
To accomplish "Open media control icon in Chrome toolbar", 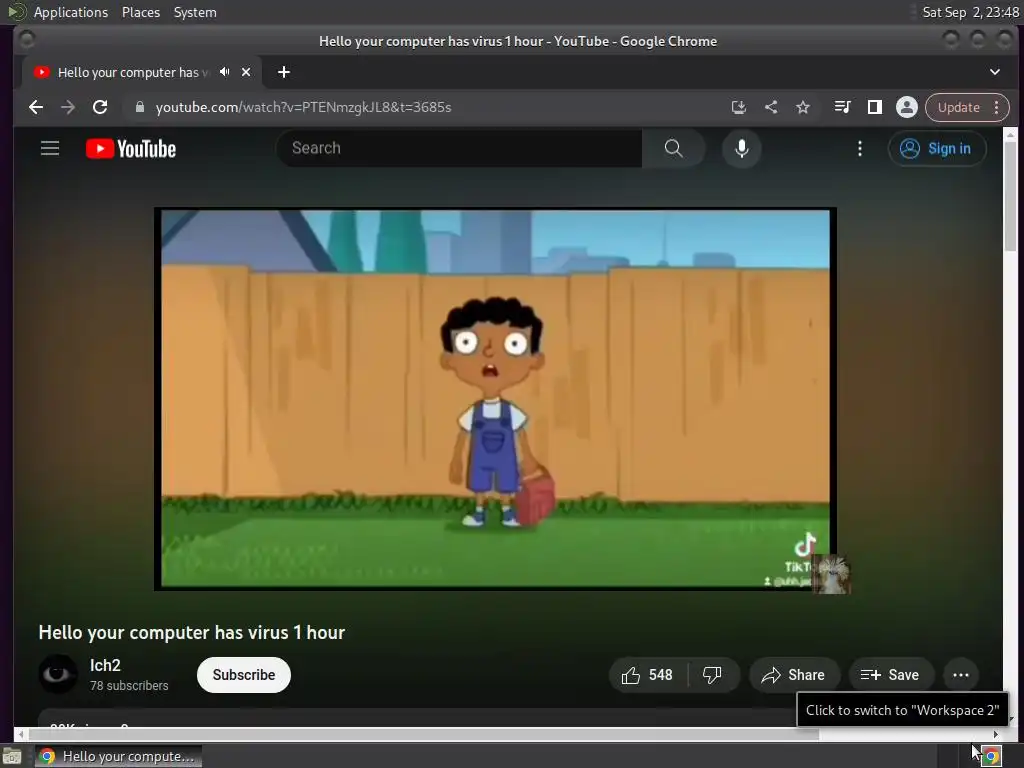I will (x=842, y=107).
